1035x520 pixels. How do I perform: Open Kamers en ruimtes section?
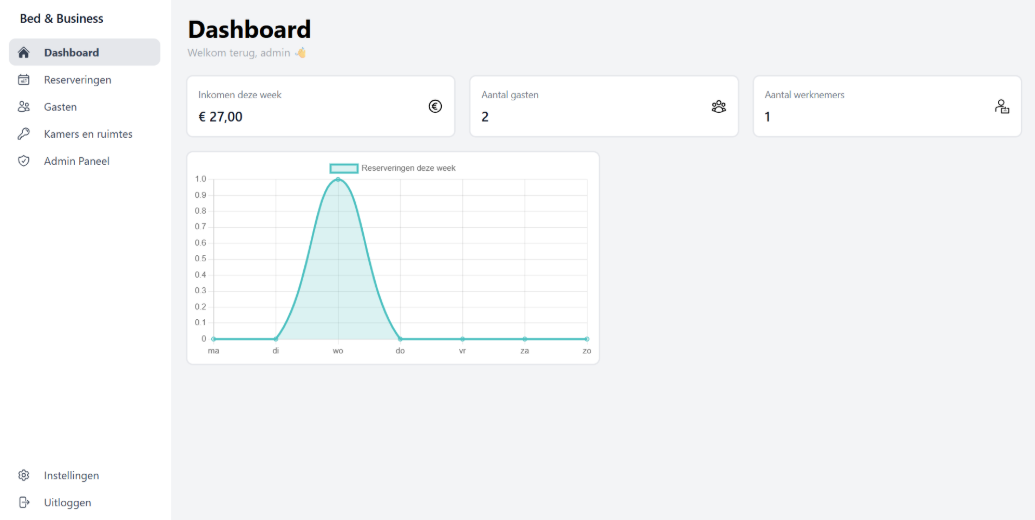click(x=88, y=134)
